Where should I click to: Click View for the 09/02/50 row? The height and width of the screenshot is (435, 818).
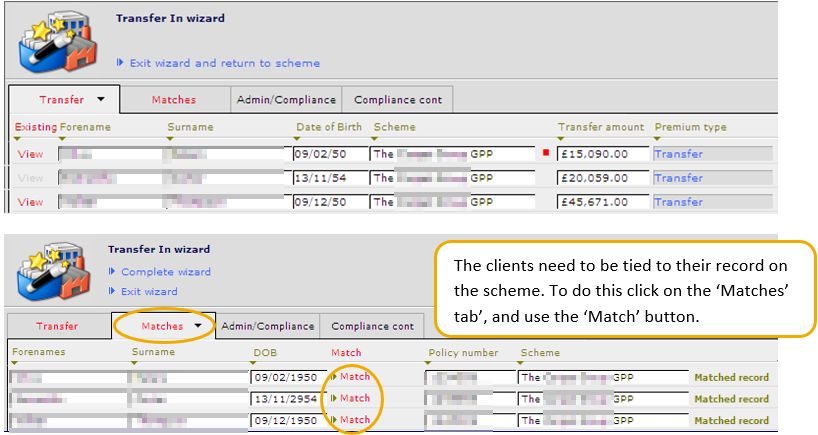coord(30,154)
